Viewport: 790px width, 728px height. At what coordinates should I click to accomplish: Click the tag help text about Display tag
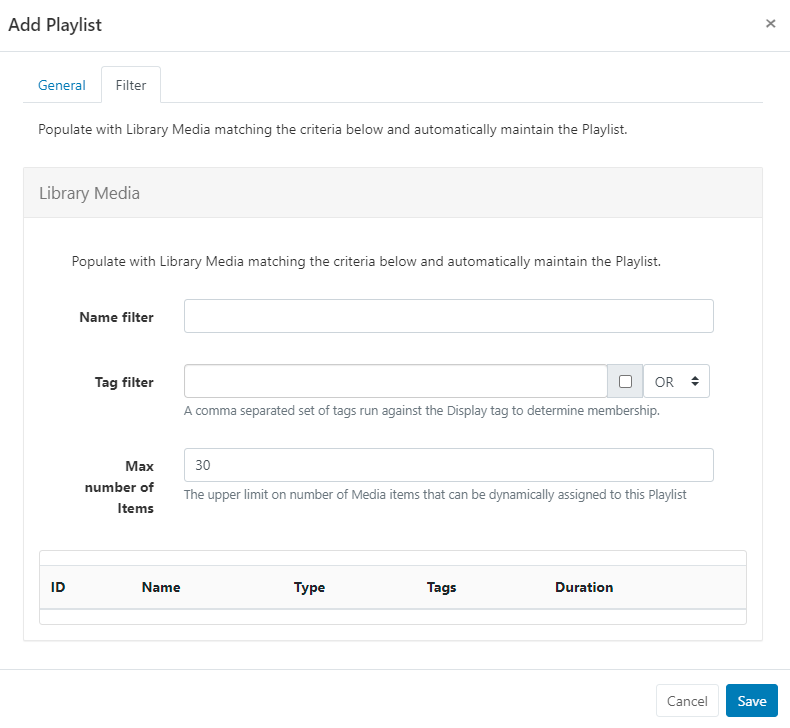coord(422,411)
